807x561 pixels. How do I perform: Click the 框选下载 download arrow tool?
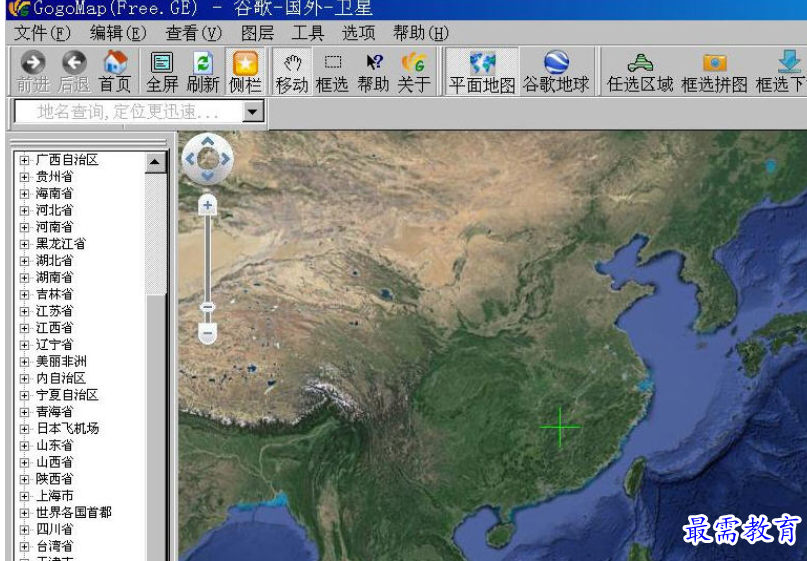[x=780, y=71]
